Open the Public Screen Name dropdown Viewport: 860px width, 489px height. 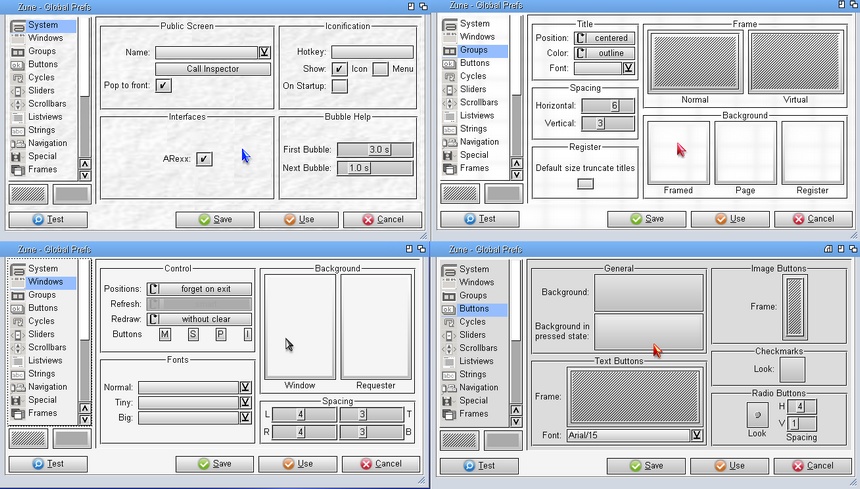click(x=264, y=52)
